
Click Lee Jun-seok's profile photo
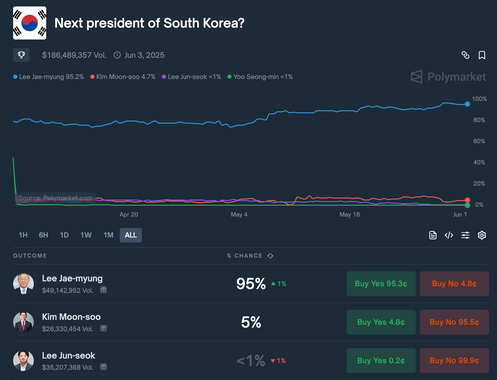(23, 361)
